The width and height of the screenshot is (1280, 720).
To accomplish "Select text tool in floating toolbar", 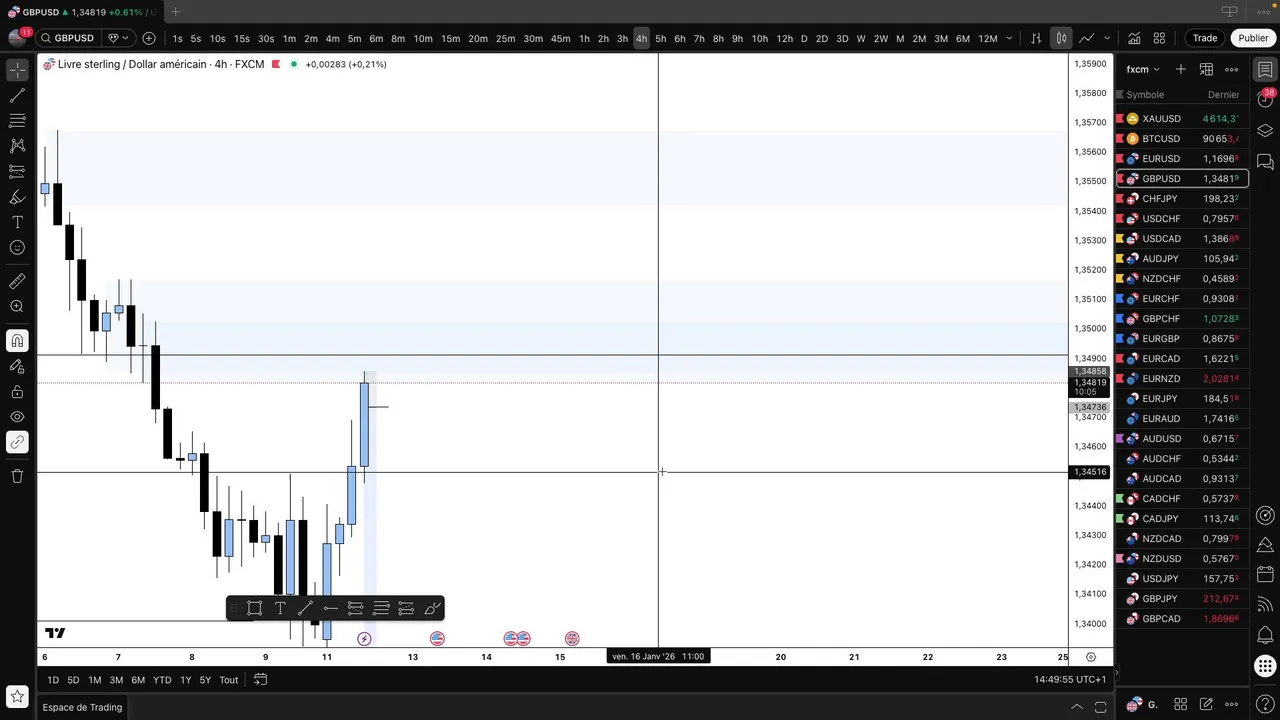I will (280, 608).
